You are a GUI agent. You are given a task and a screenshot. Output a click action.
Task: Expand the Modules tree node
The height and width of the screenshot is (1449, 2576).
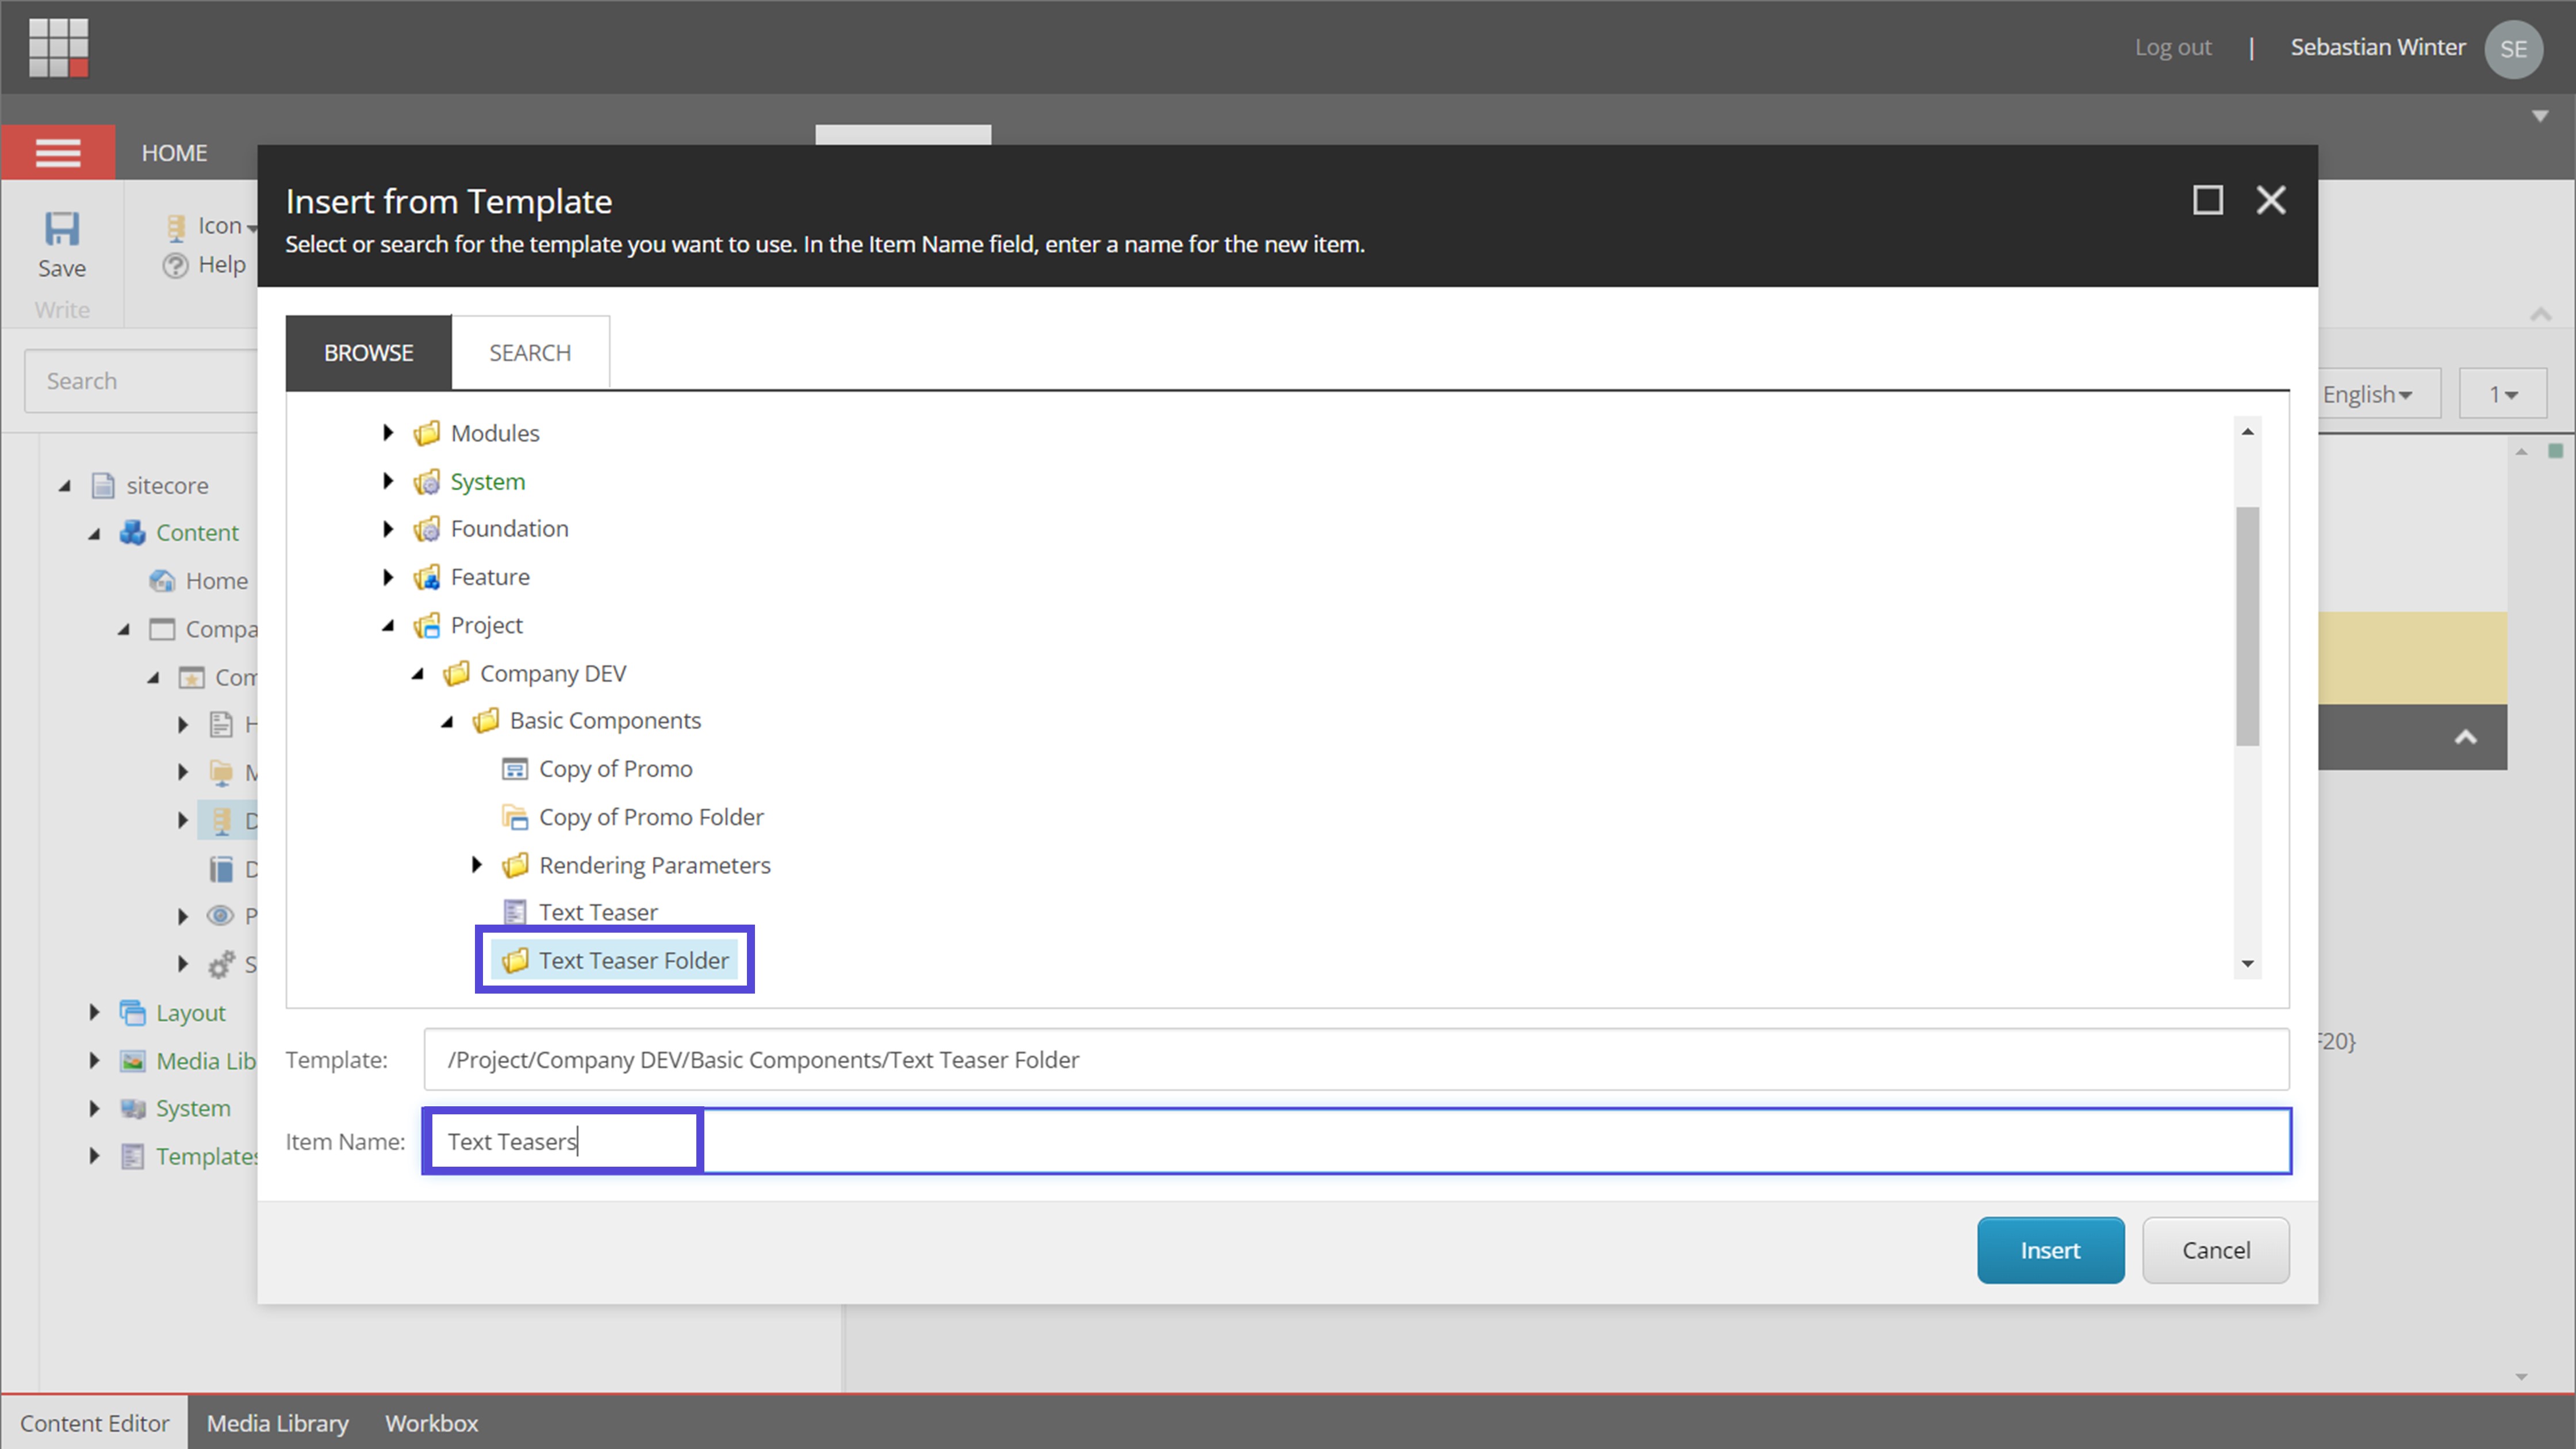pyautogui.click(x=388, y=432)
